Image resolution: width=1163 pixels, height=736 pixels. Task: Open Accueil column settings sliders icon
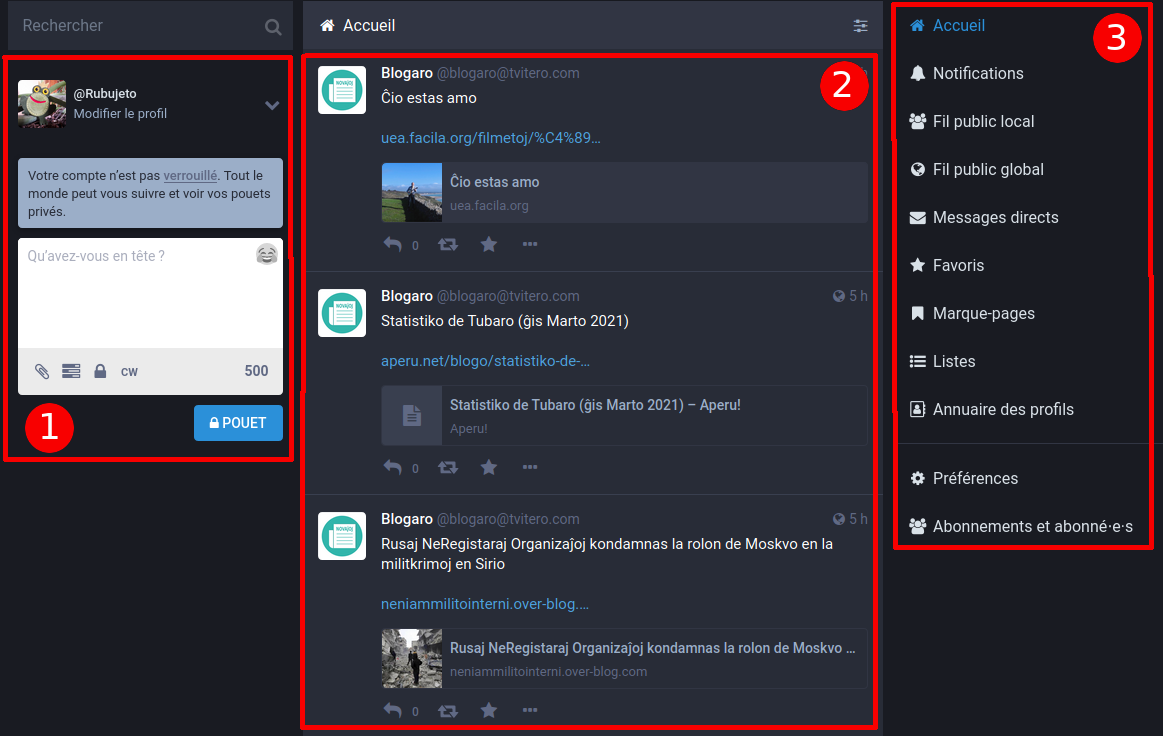point(860,26)
